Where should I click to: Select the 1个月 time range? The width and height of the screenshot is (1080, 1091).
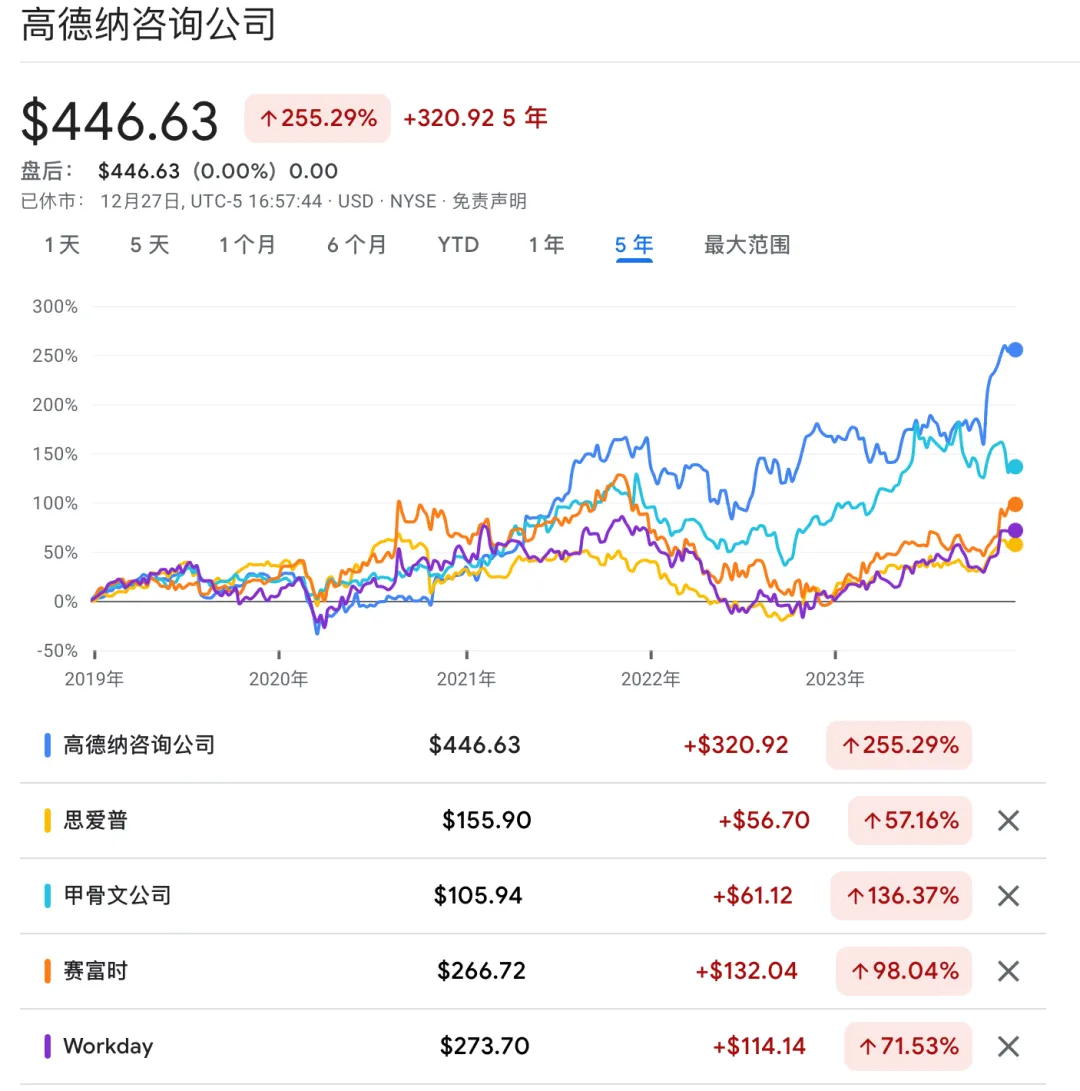pos(248,245)
